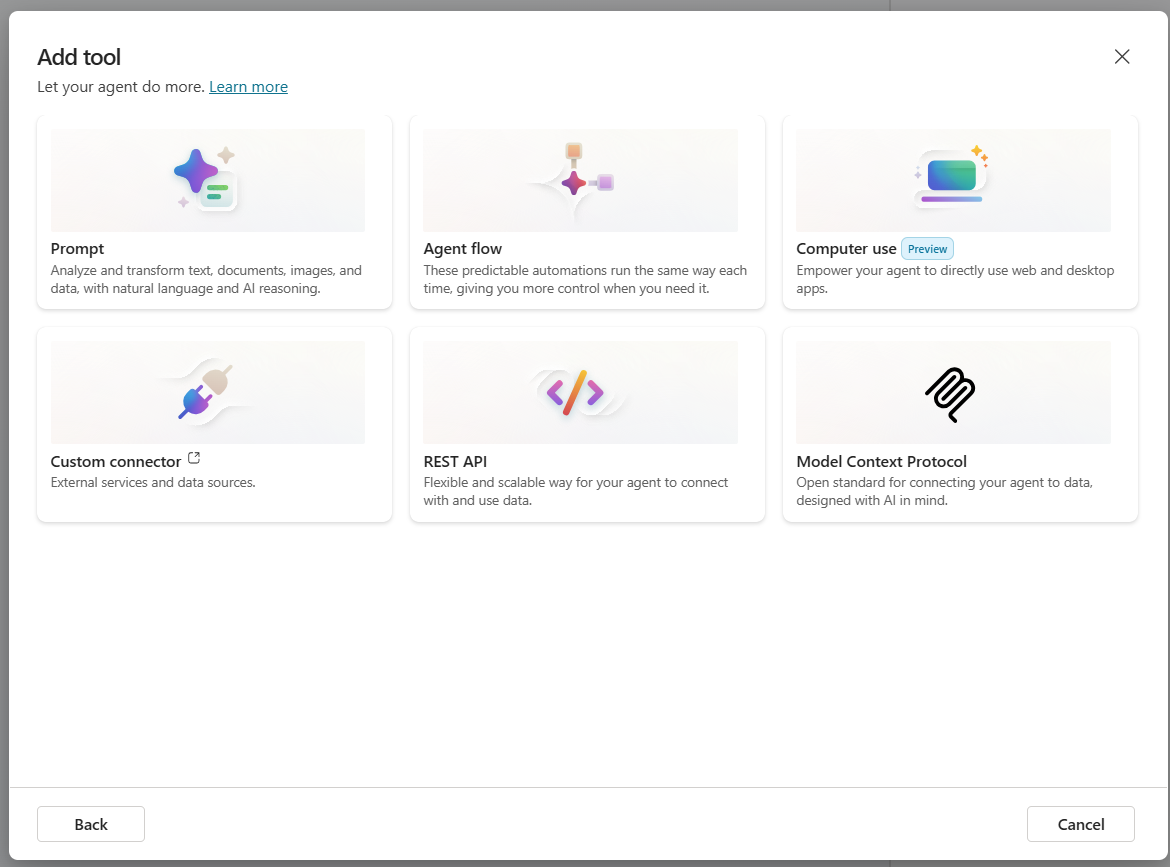Click the REST API description text
The image size is (1170, 867).
tap(575, 491)
